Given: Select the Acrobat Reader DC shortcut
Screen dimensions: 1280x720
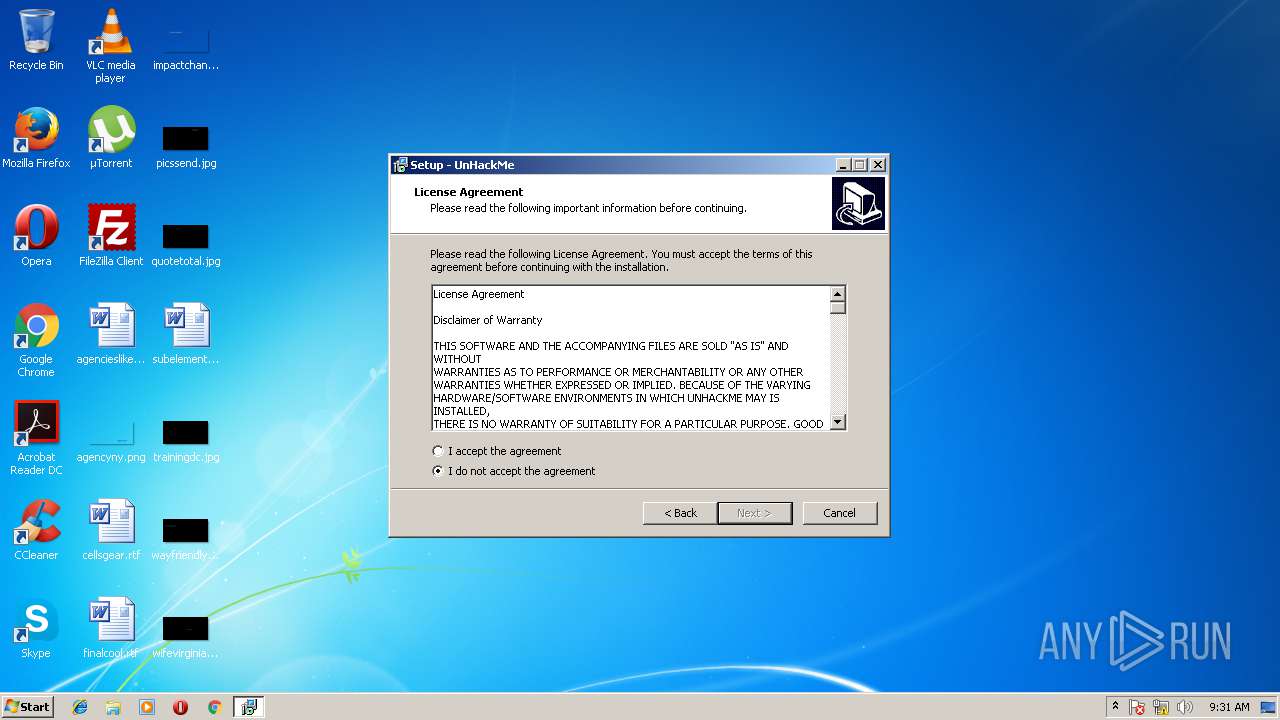Looking at the screenshot, I should (x=36, y=438).
